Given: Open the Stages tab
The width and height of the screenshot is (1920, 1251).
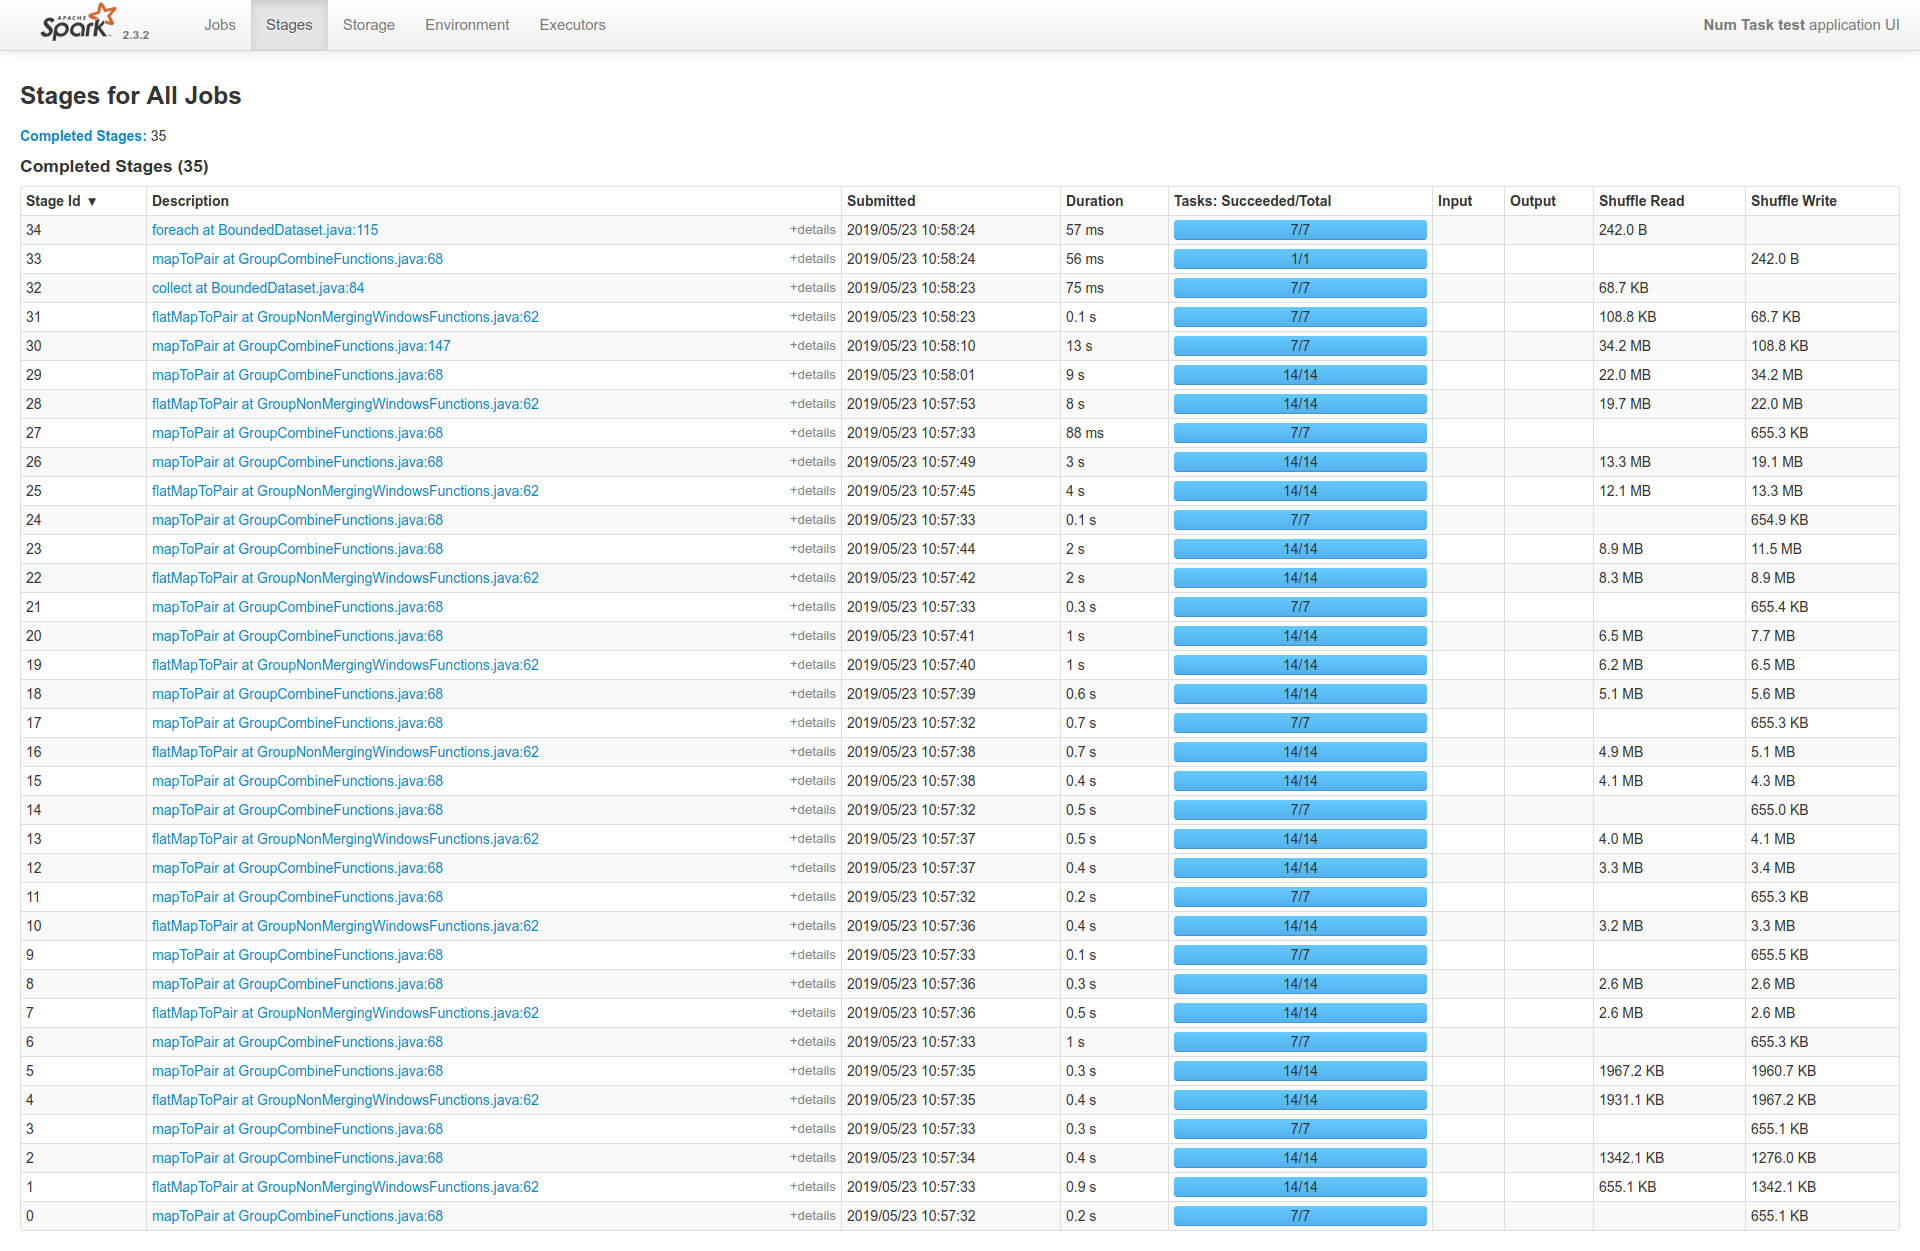Looking at the screenshot, I should 289,25.
